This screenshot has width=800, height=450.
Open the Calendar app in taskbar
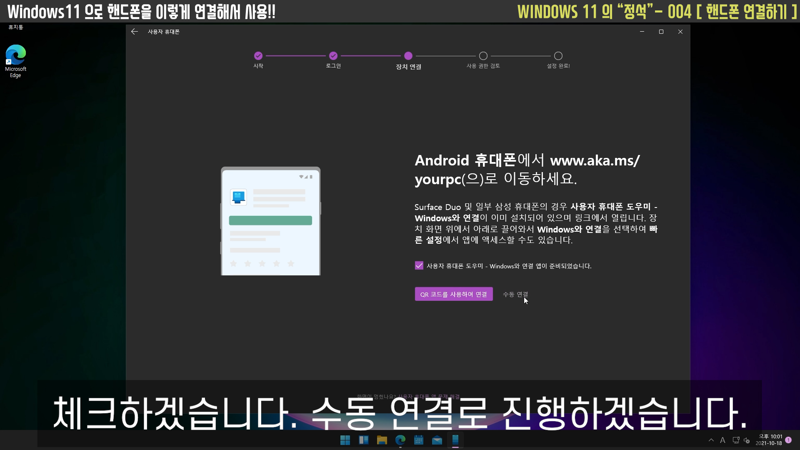click(x=418, y=440)
